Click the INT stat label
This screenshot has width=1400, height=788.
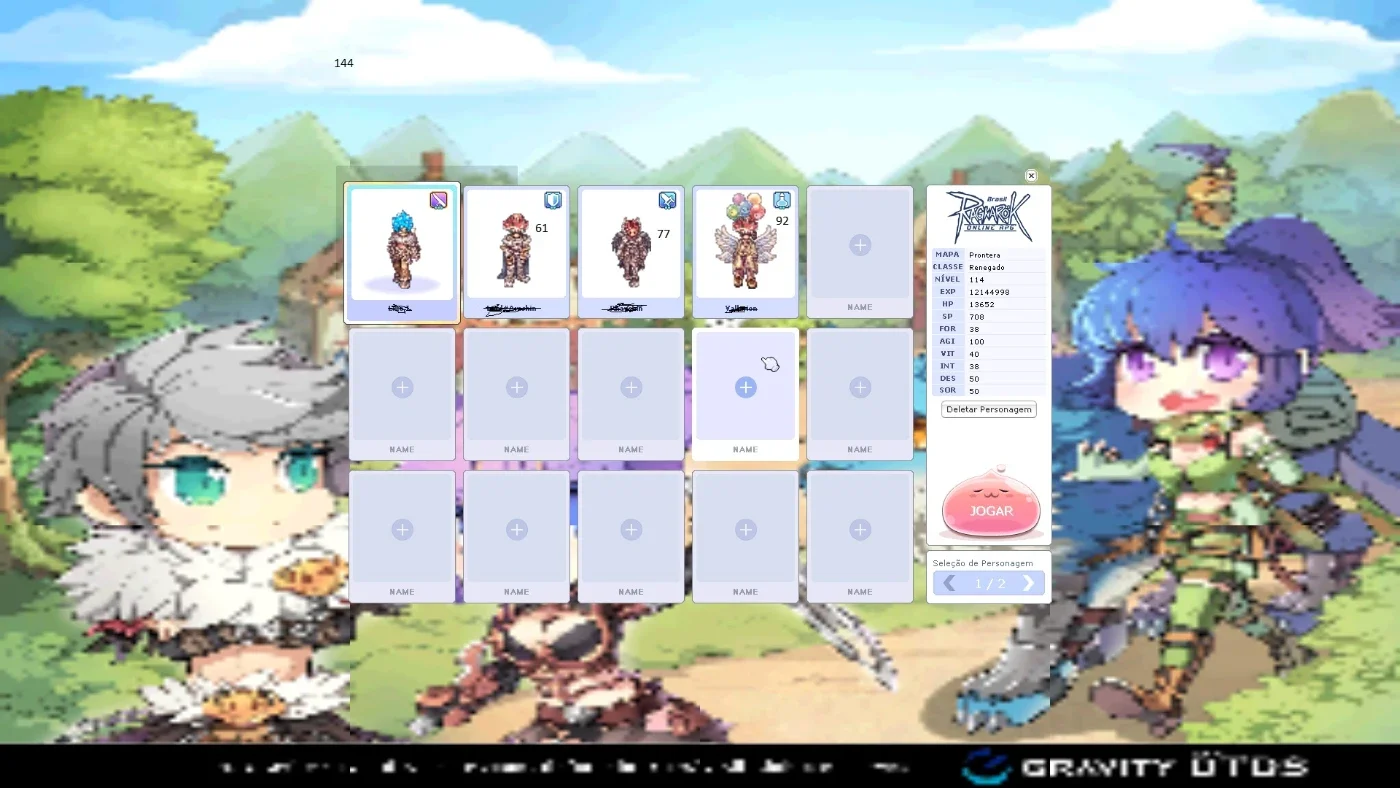tap(947, 366)
